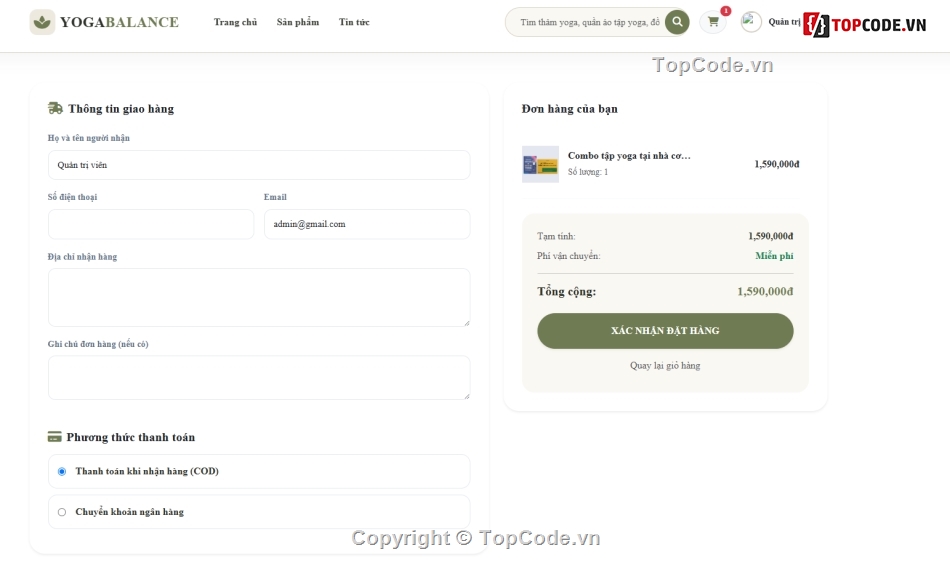Screen dimensions: 950x566
Task: Click the search magnifier button
Action: pos(677,22)
